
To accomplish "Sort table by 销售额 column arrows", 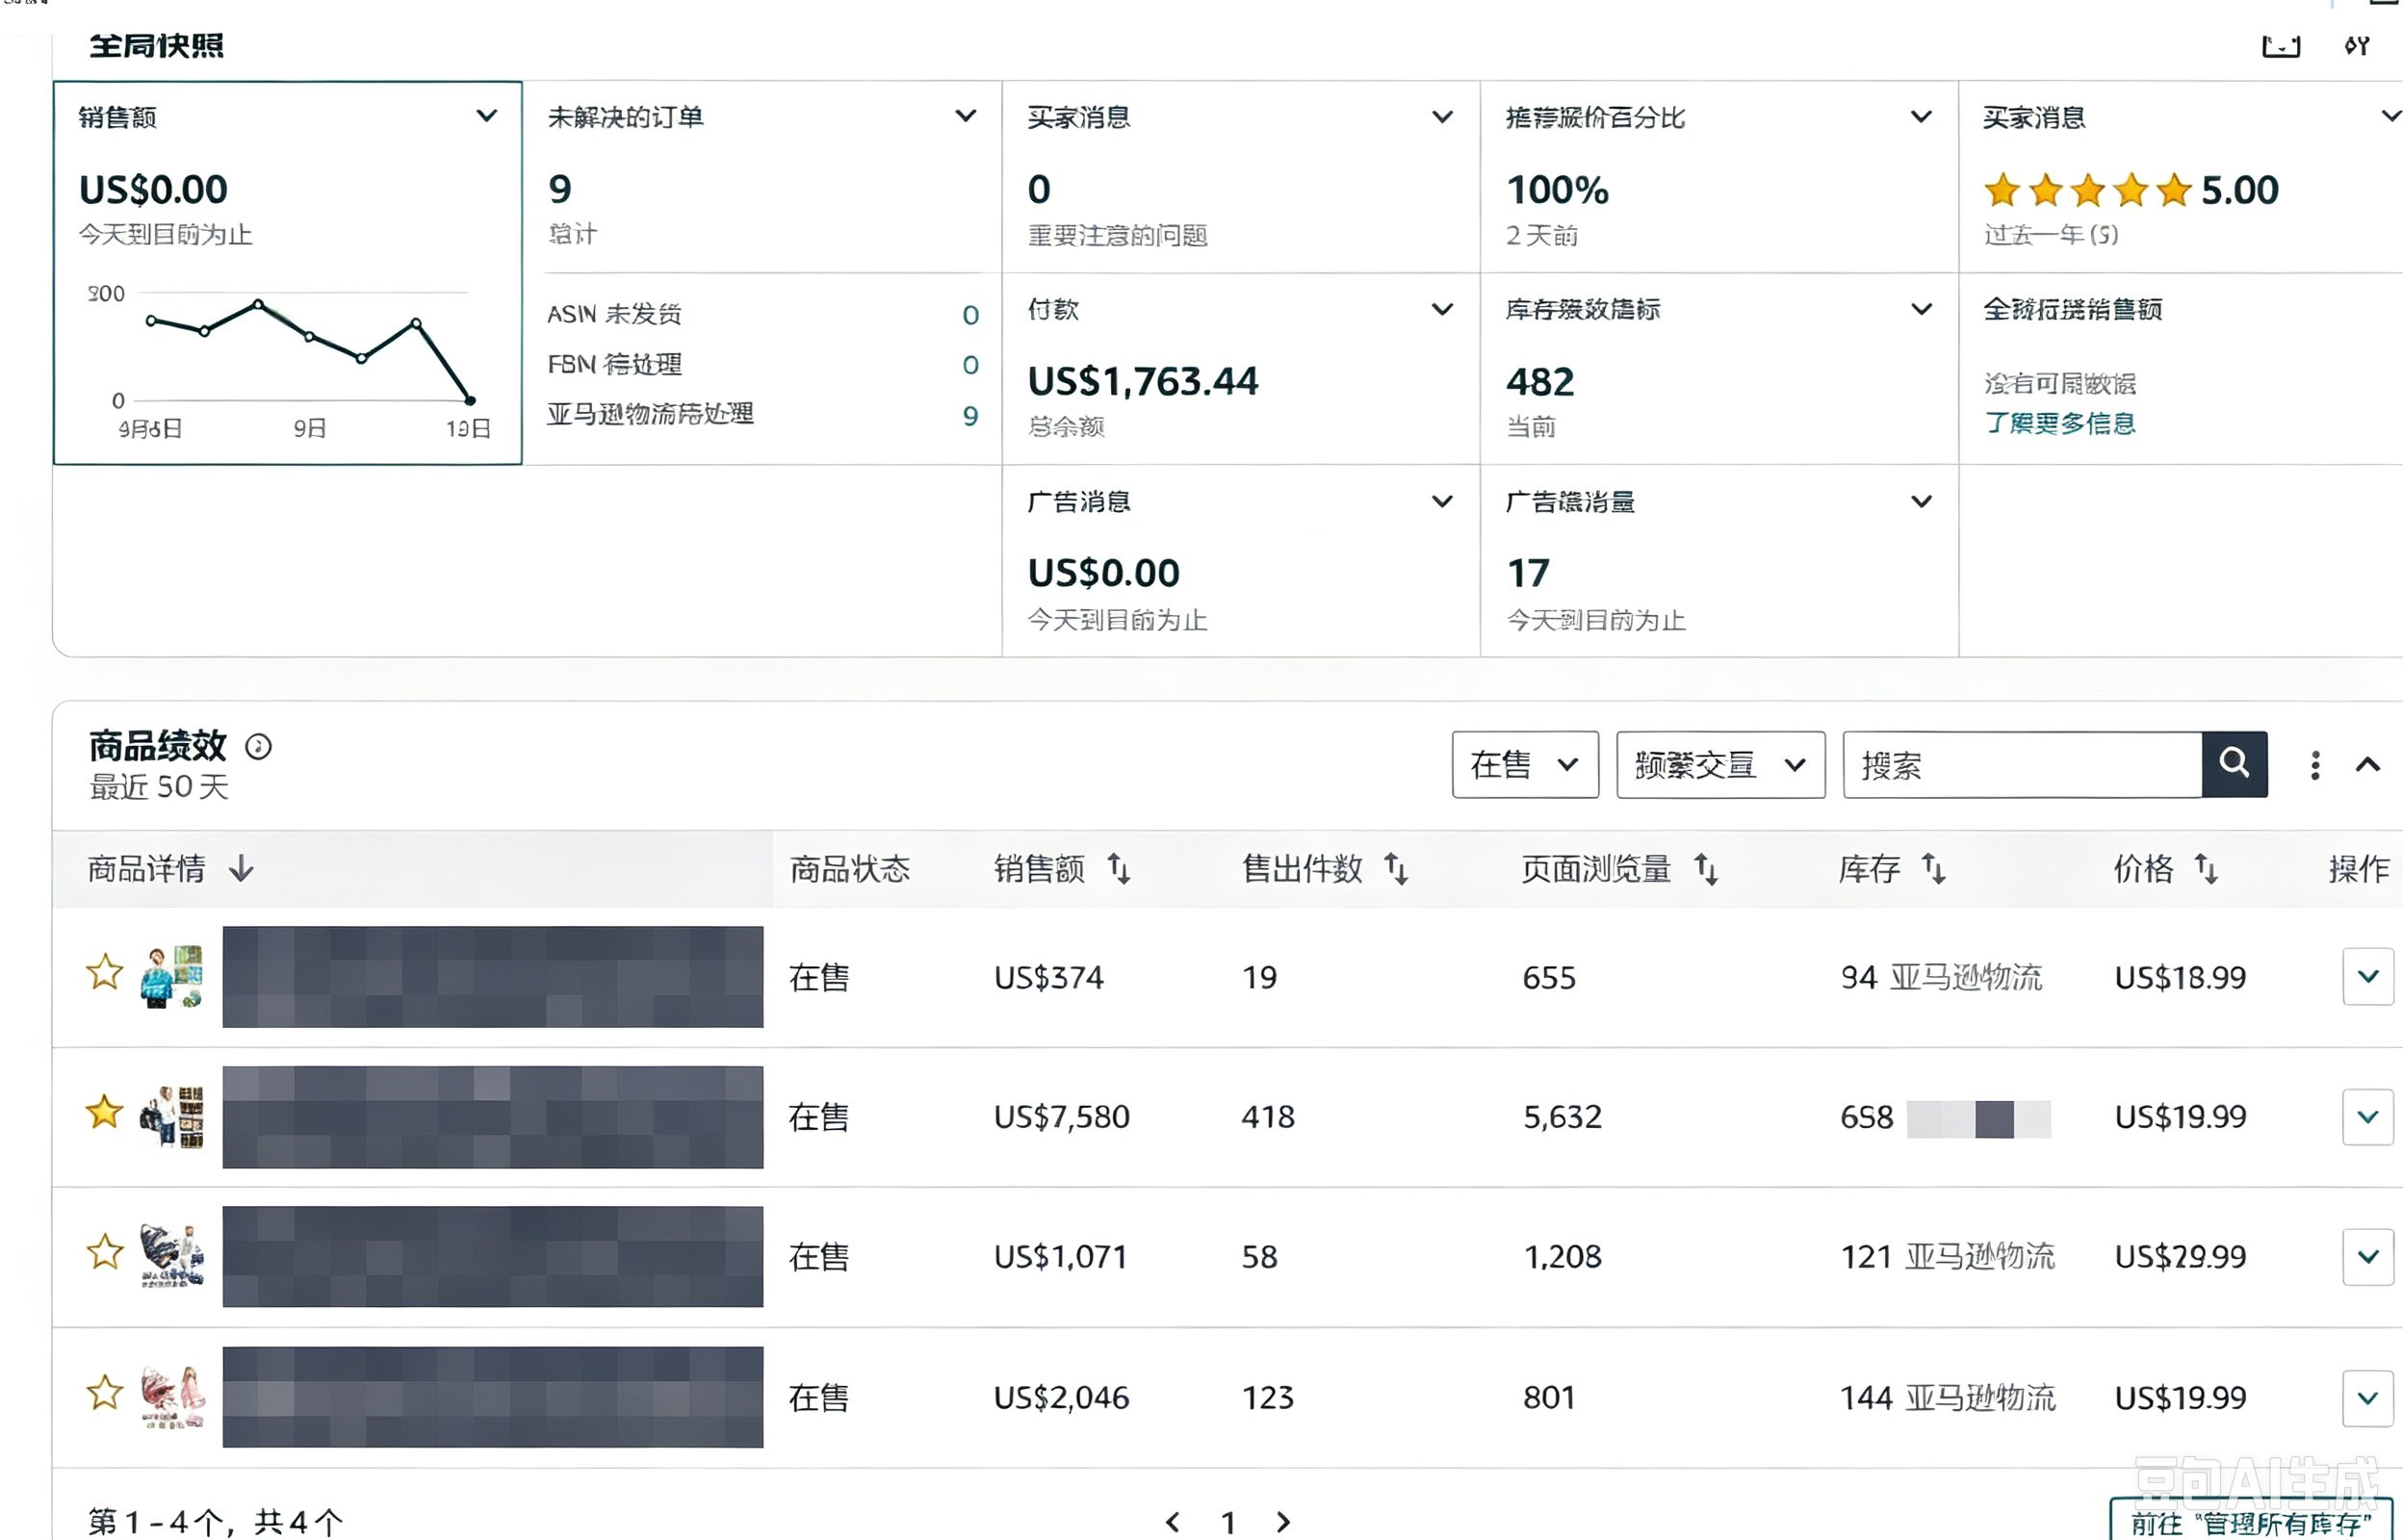I will (1118, 868).
